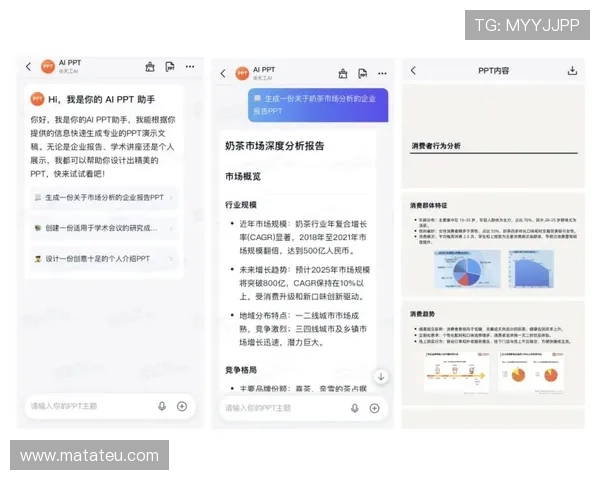This screenshot has width=600, height=480.
Task: Tap the microphone icon in middle screen input
Action: [355, 408]
